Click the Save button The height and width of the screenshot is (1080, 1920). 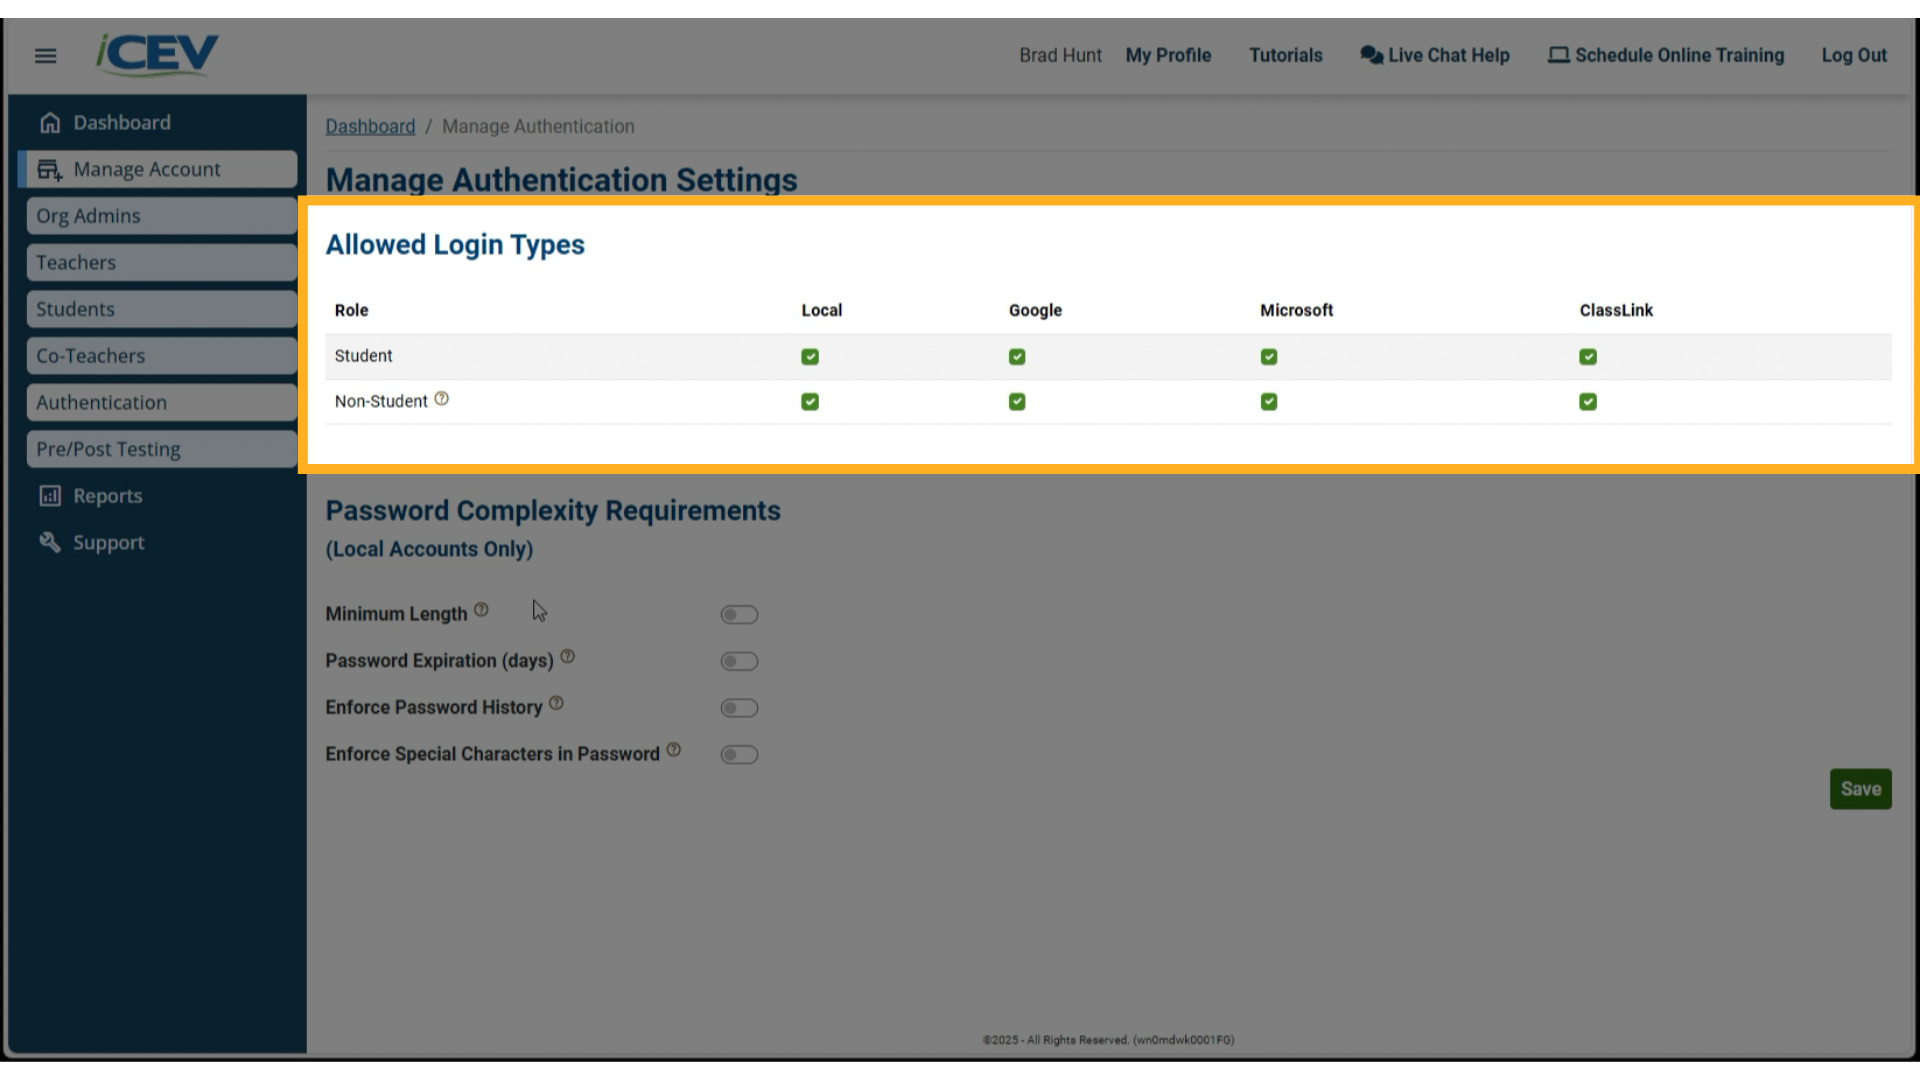(x=1860, y=788)
